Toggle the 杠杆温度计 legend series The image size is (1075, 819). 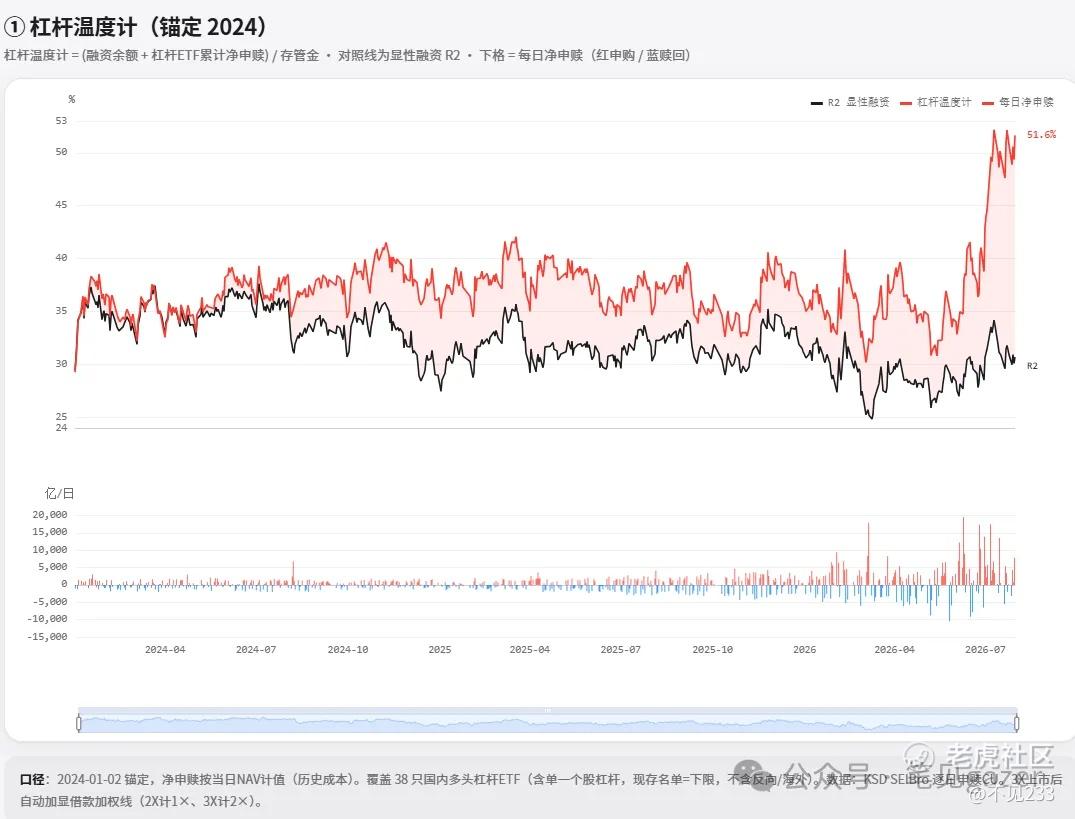pos(936,102)
